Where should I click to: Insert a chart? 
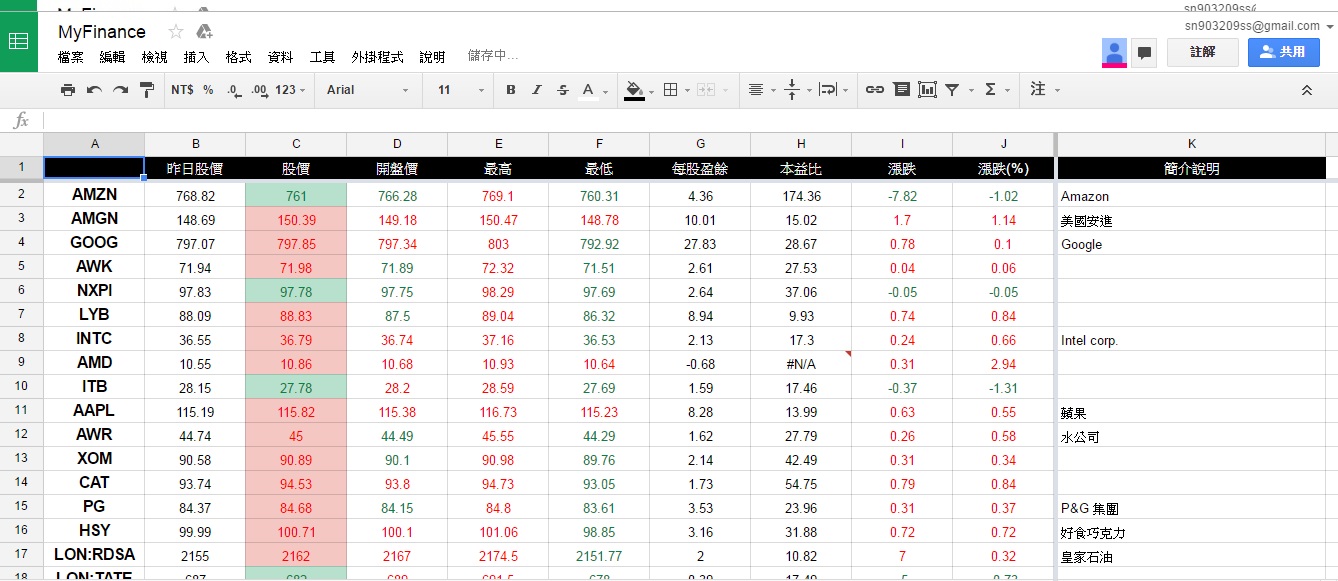(x=927, y=90)
